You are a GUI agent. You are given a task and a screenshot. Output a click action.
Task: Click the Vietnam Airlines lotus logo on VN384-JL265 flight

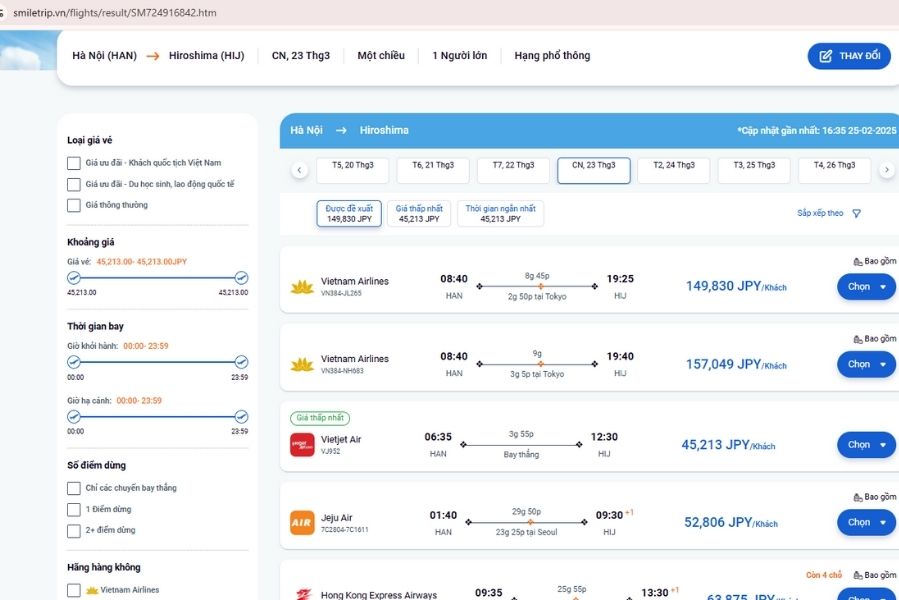[302, 286]
